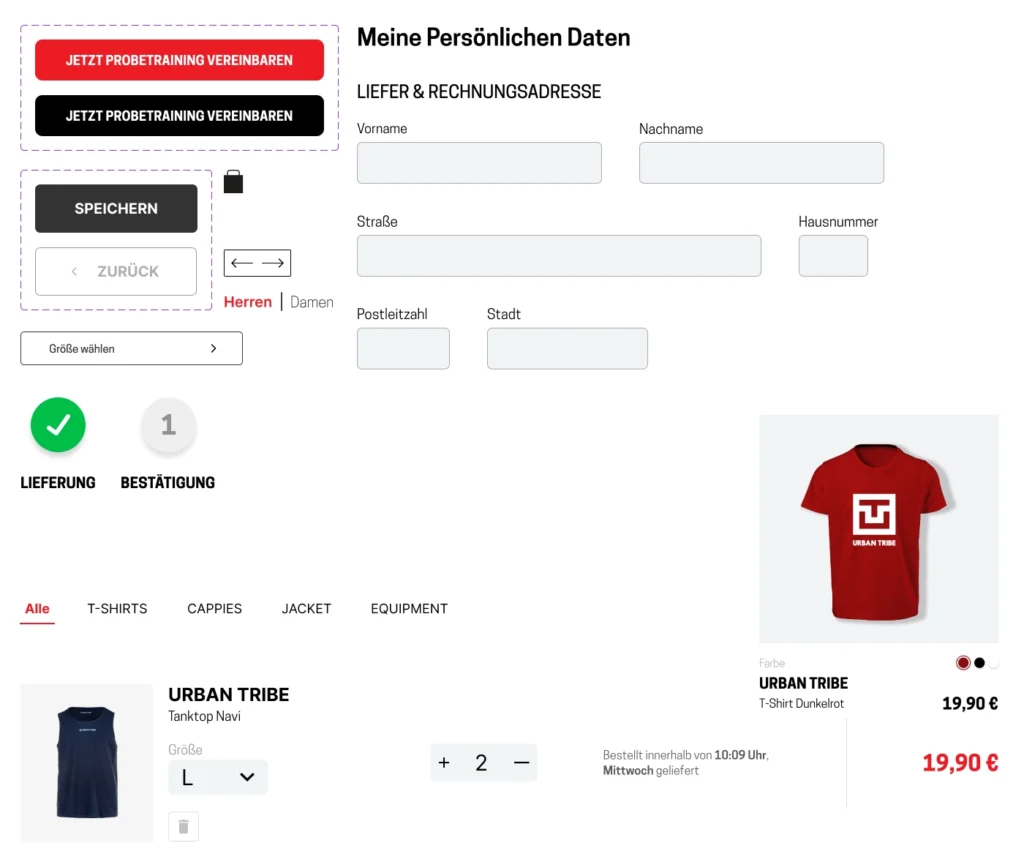Click the Bestätigung step number circle
1024x865 pixels.
pyautogui.click(x=168, y=425)
